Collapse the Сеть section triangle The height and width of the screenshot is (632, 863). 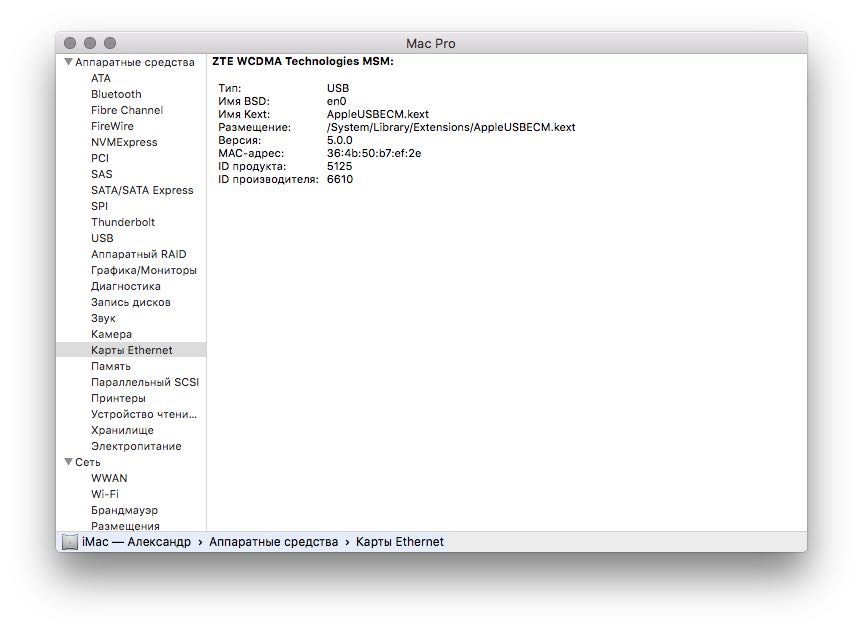coord(68,462)
